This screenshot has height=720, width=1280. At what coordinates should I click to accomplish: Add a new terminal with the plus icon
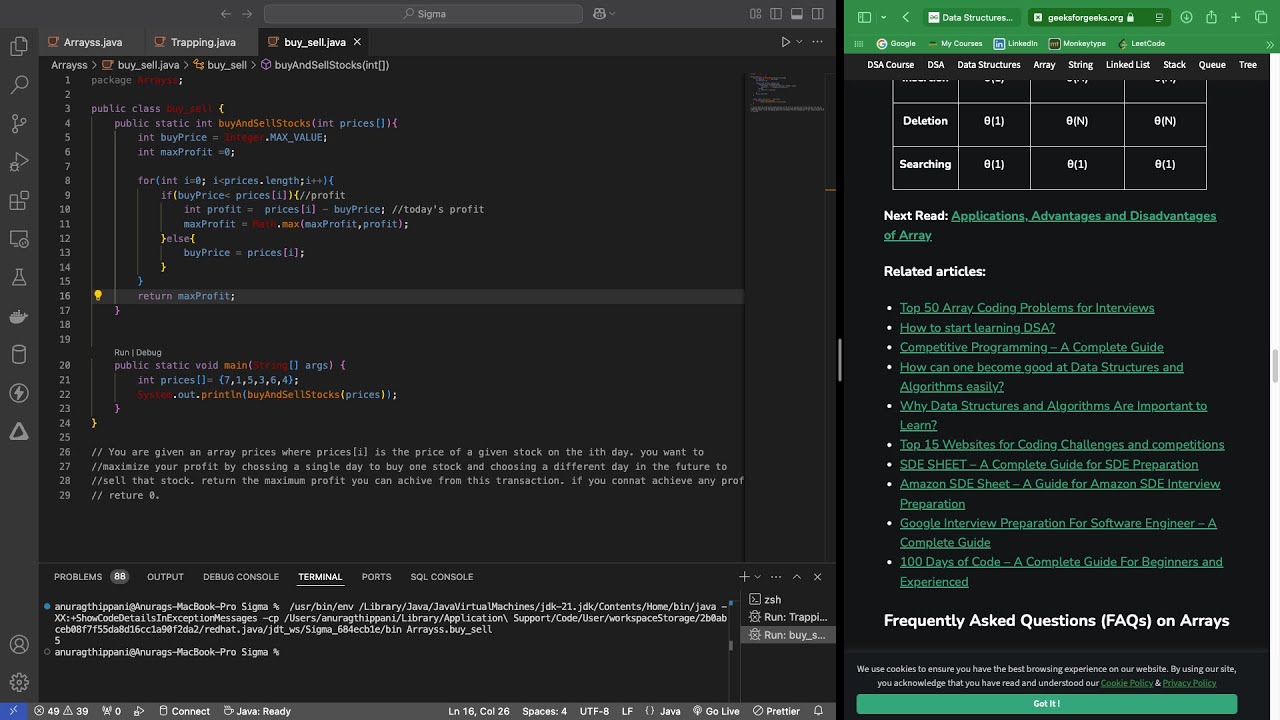click(744, 577)
